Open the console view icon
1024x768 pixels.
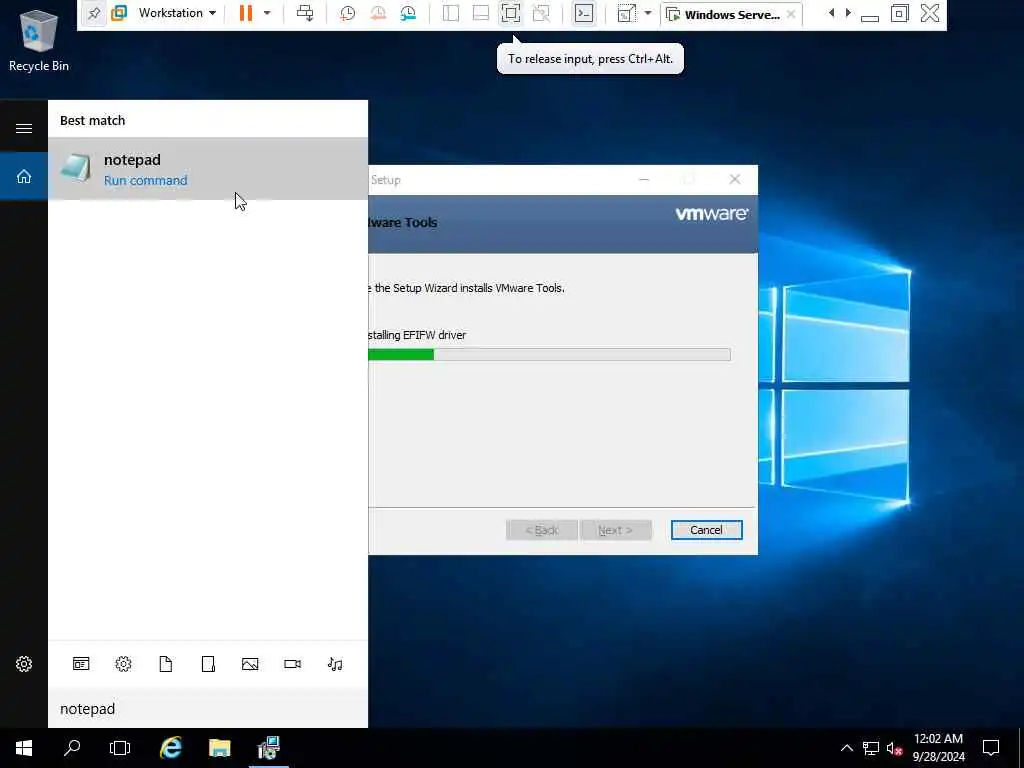point(584,13)
